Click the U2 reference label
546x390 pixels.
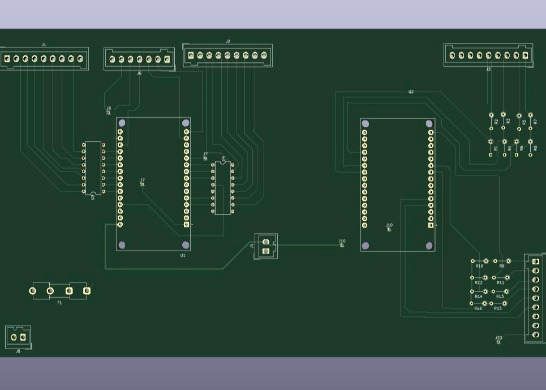[x=411, y=92]
